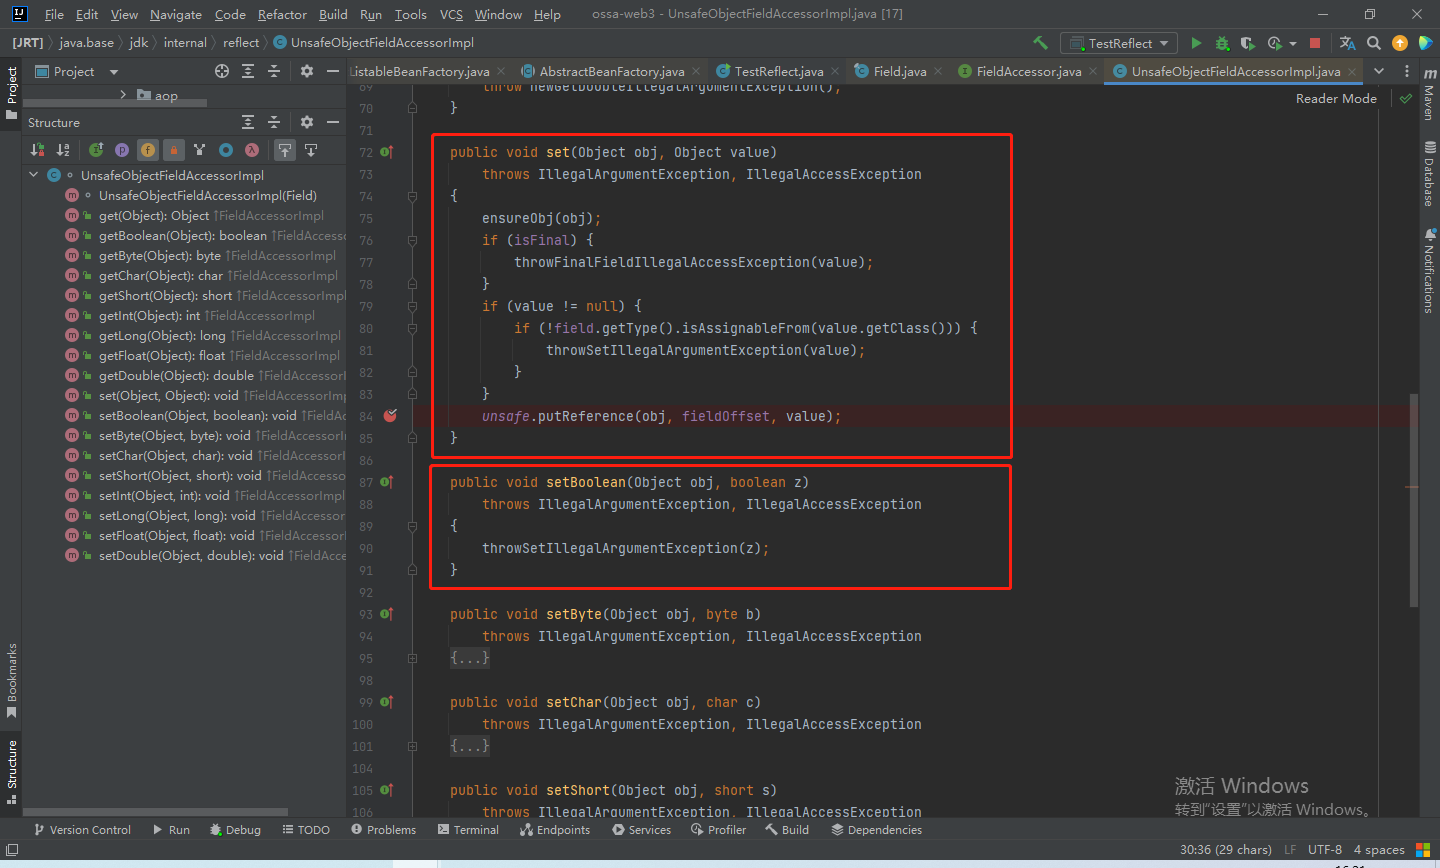Run TestReflect with coverage

(1247, 43)
